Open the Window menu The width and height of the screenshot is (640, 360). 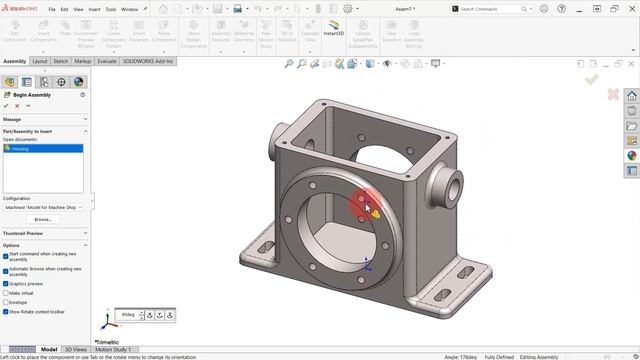pyautogui.click(x=130, y=9)
